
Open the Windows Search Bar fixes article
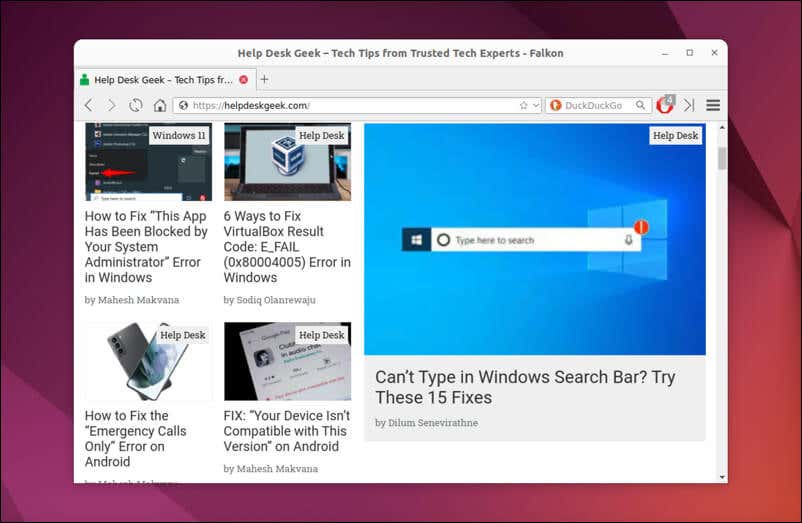525,387
